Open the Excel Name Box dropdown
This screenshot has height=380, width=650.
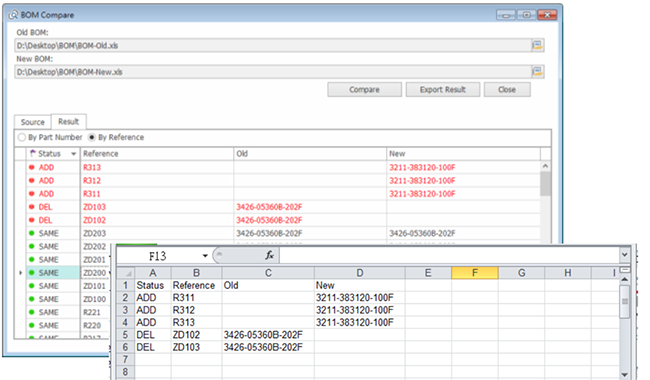[x=205, y=256]
